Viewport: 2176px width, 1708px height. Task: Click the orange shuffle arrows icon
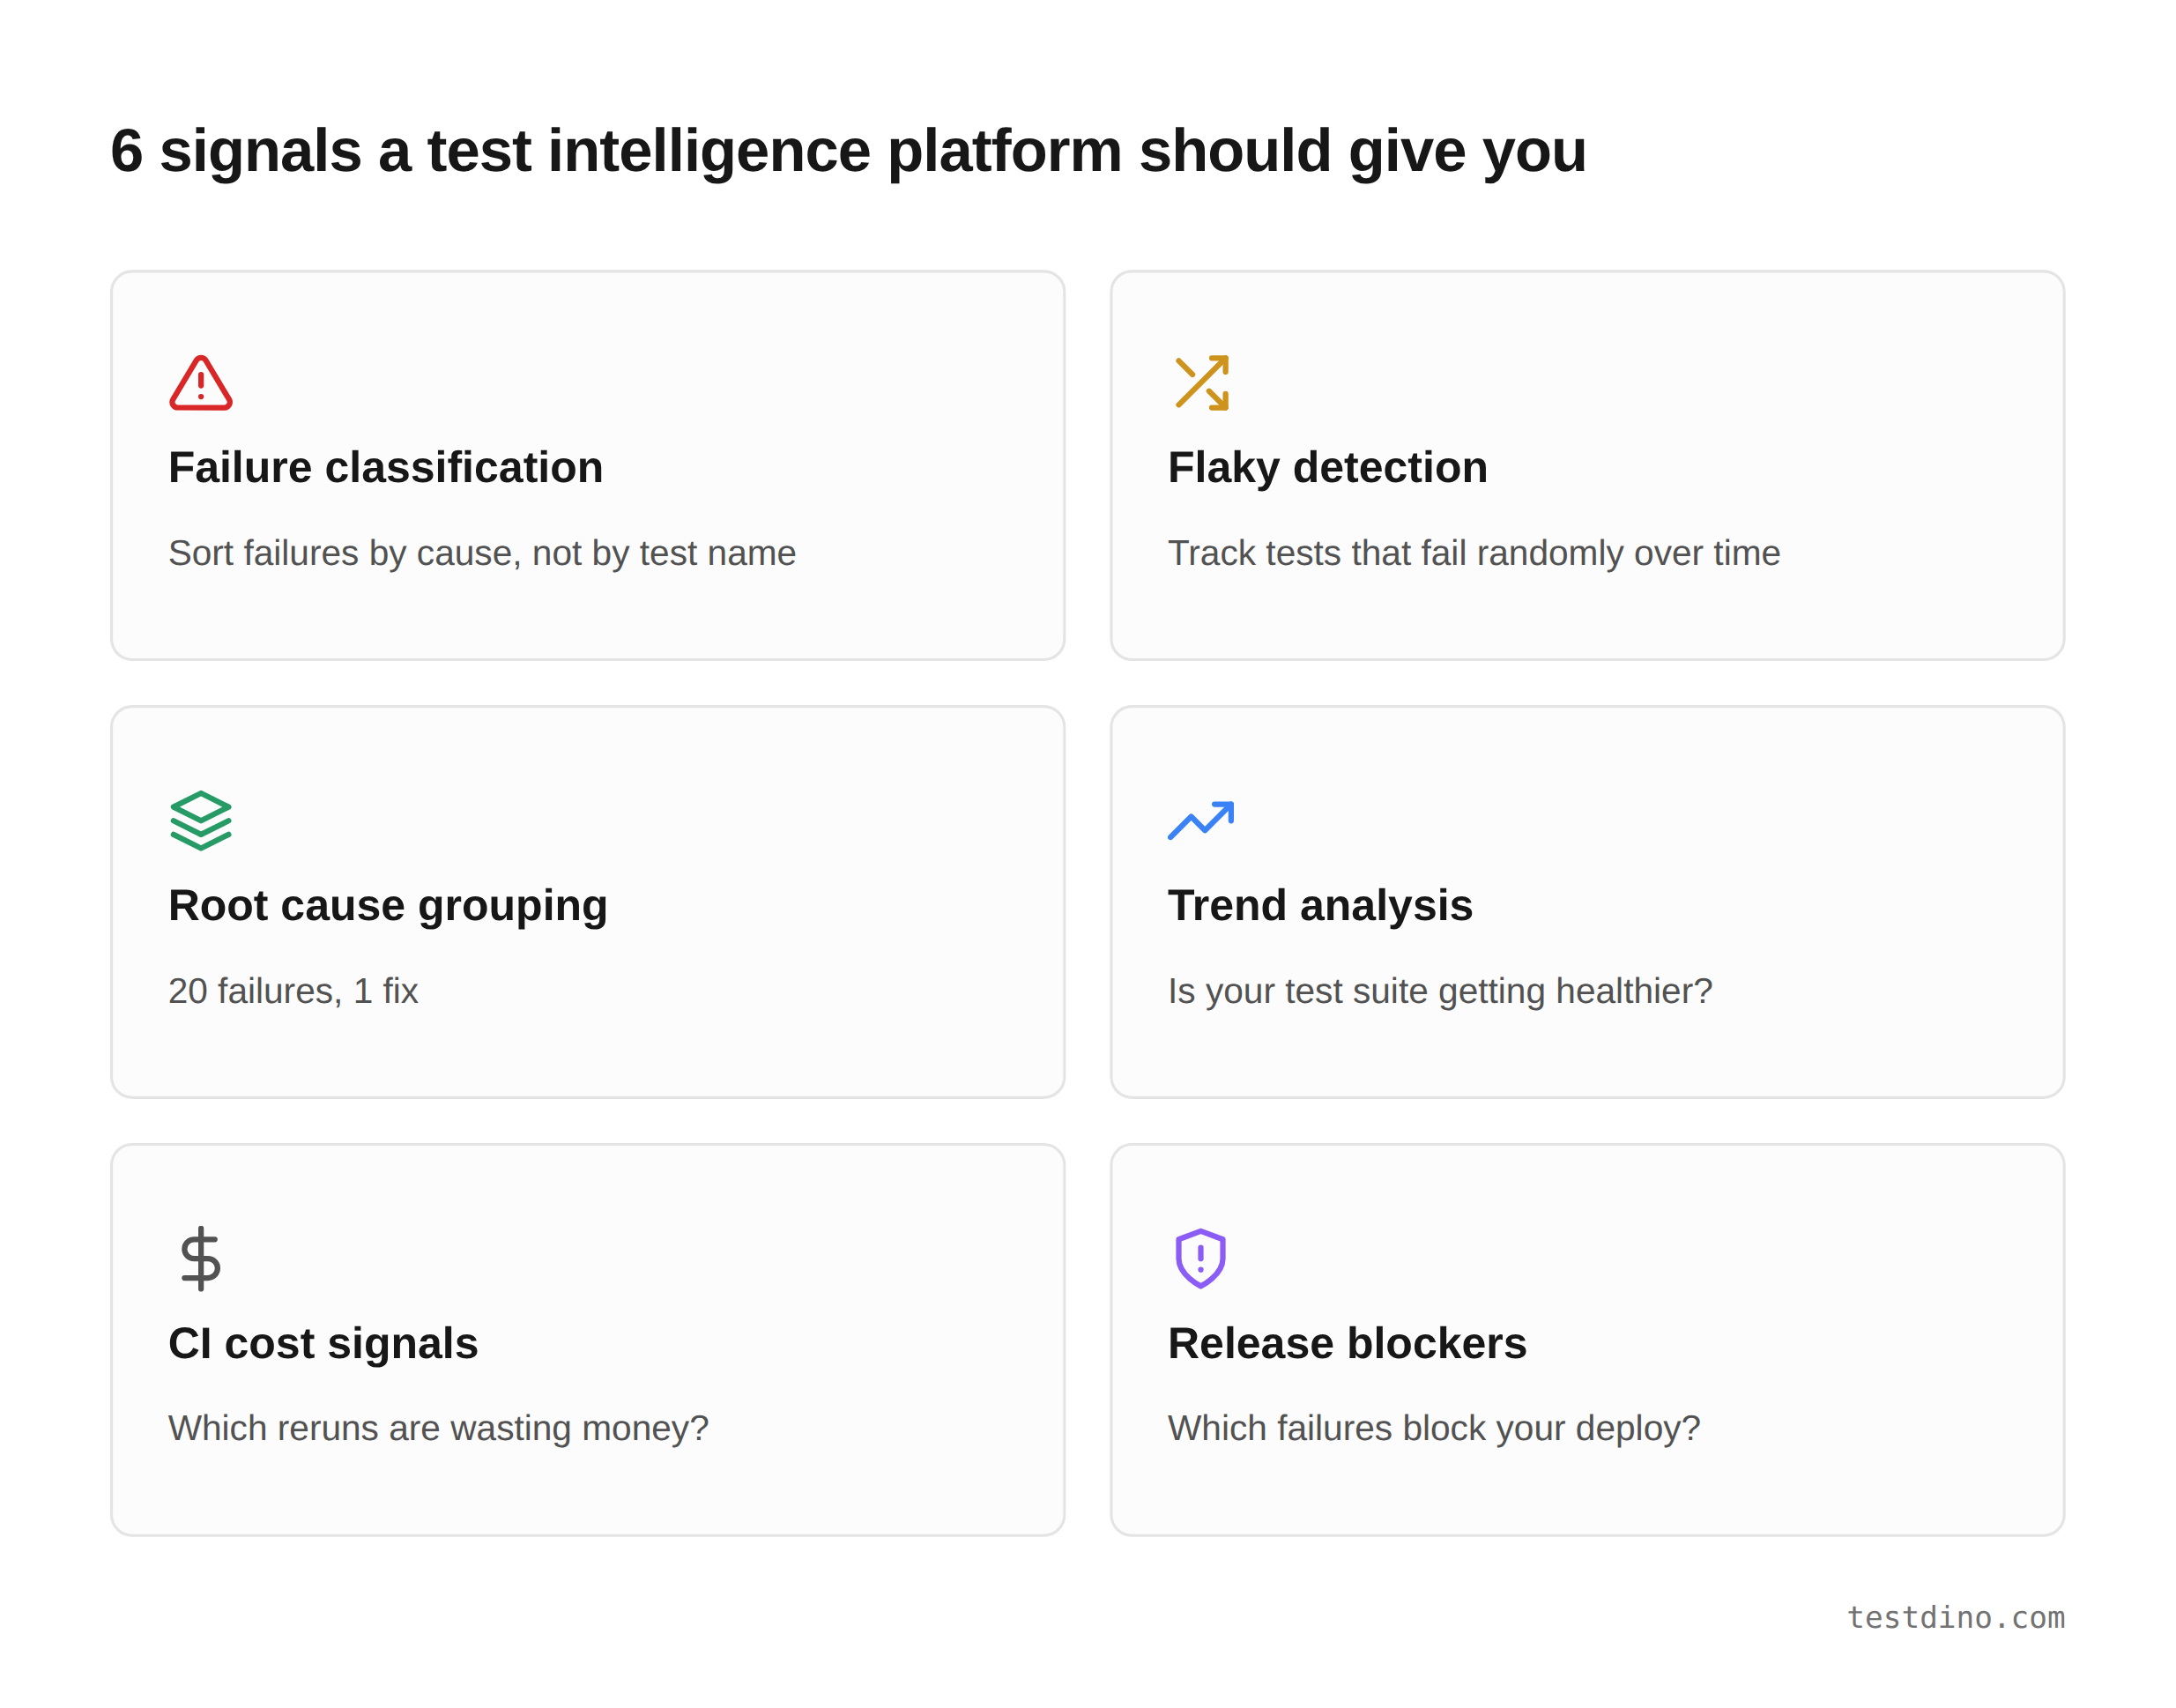tap(1201, 382)
